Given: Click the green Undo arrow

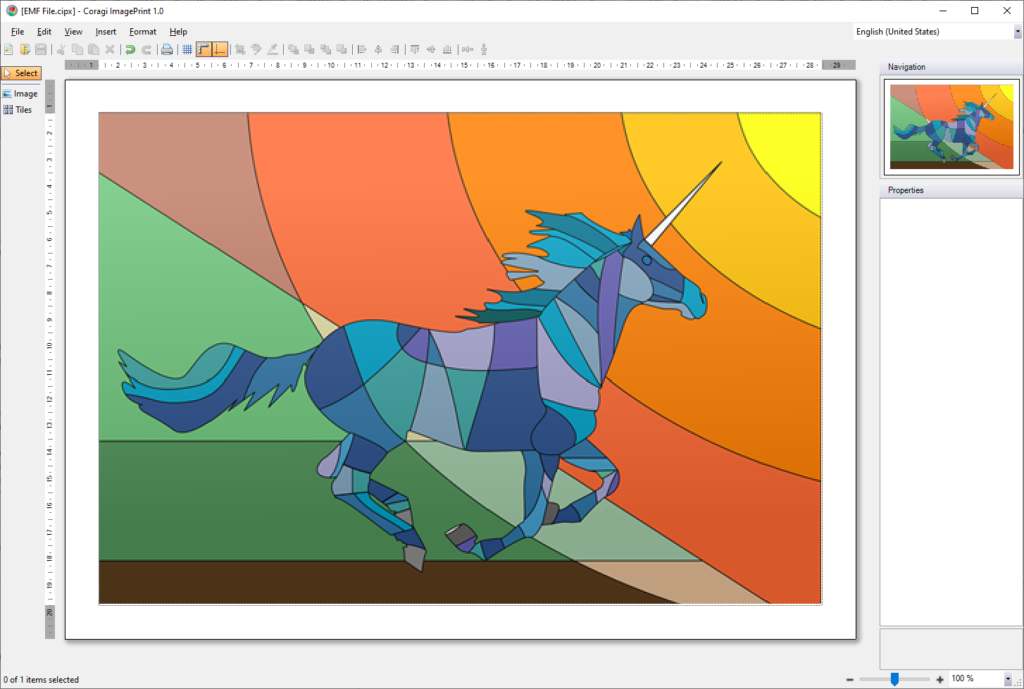Looking at the screenshot, I should tap(130, 49).
